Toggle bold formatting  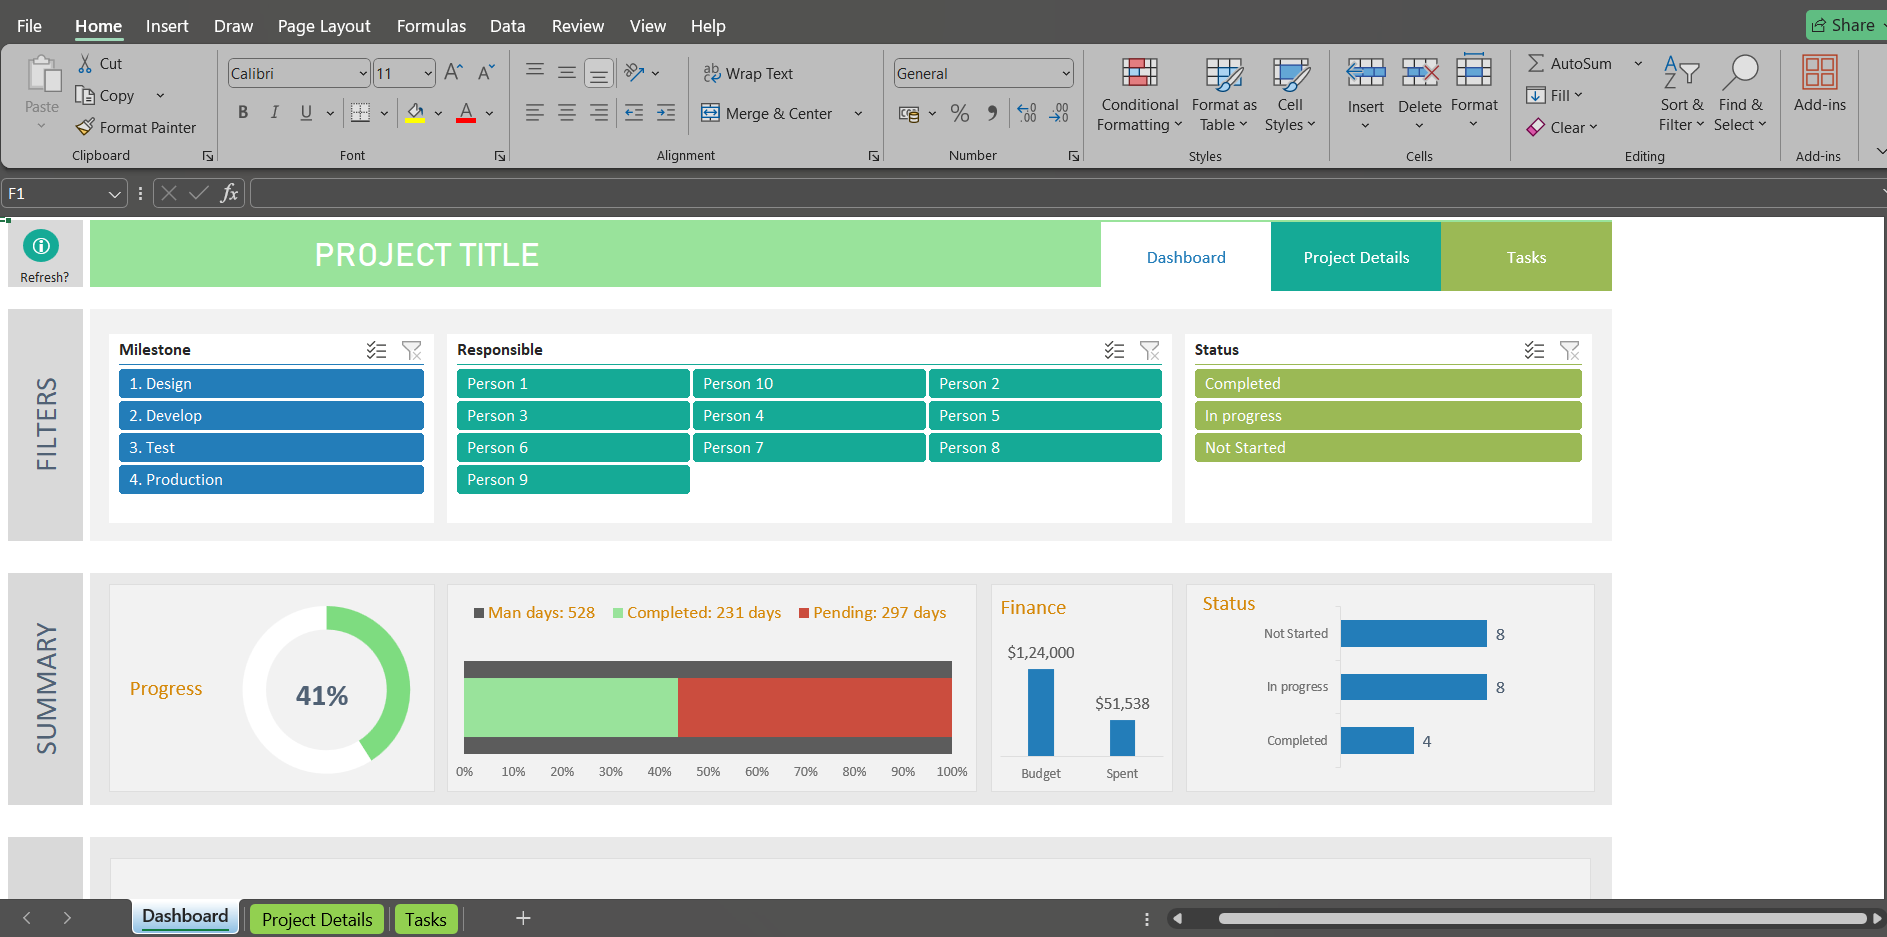(x=242, y=112)
